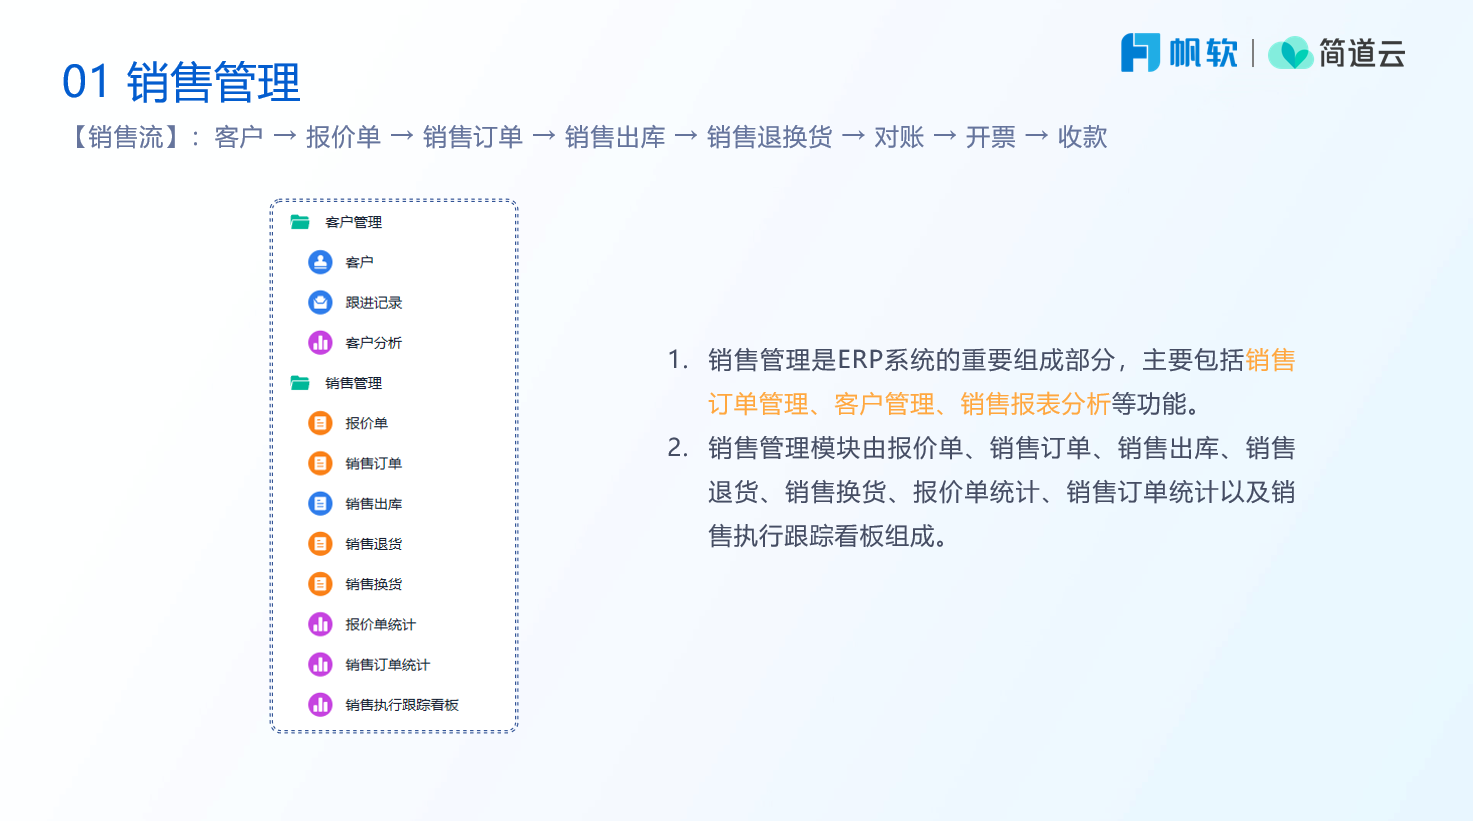Open 销售退货 in the menu list
The width and height of the screenshot is (1473, 821).
(x=373, y=544)
